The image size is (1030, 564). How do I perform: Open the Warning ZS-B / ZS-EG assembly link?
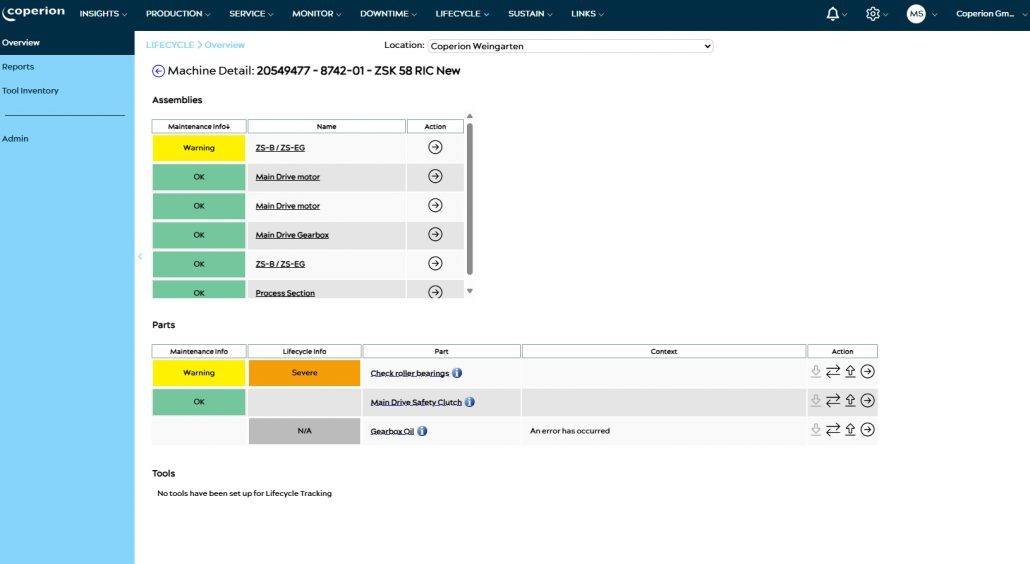280,148
